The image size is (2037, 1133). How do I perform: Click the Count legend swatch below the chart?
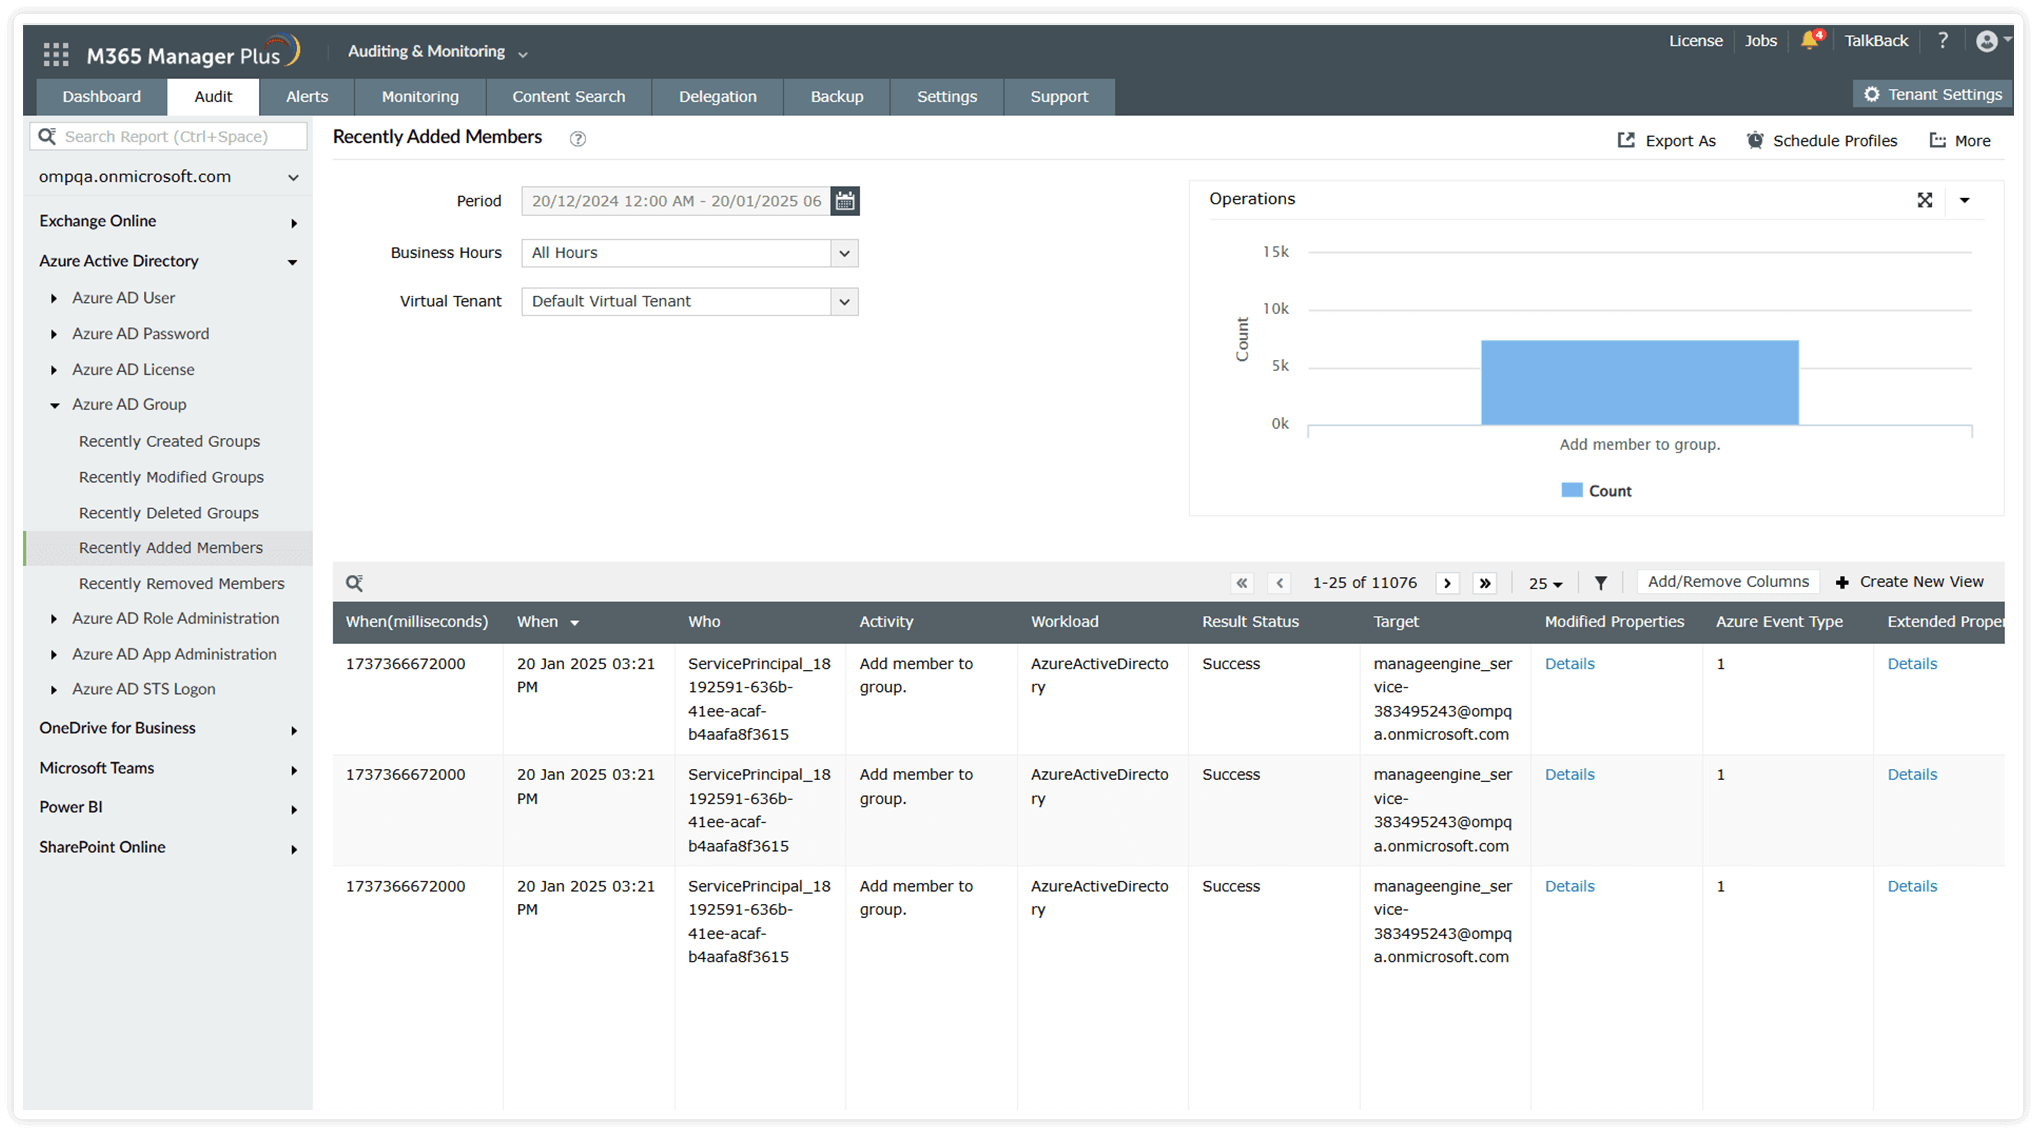click(1572, 490)
